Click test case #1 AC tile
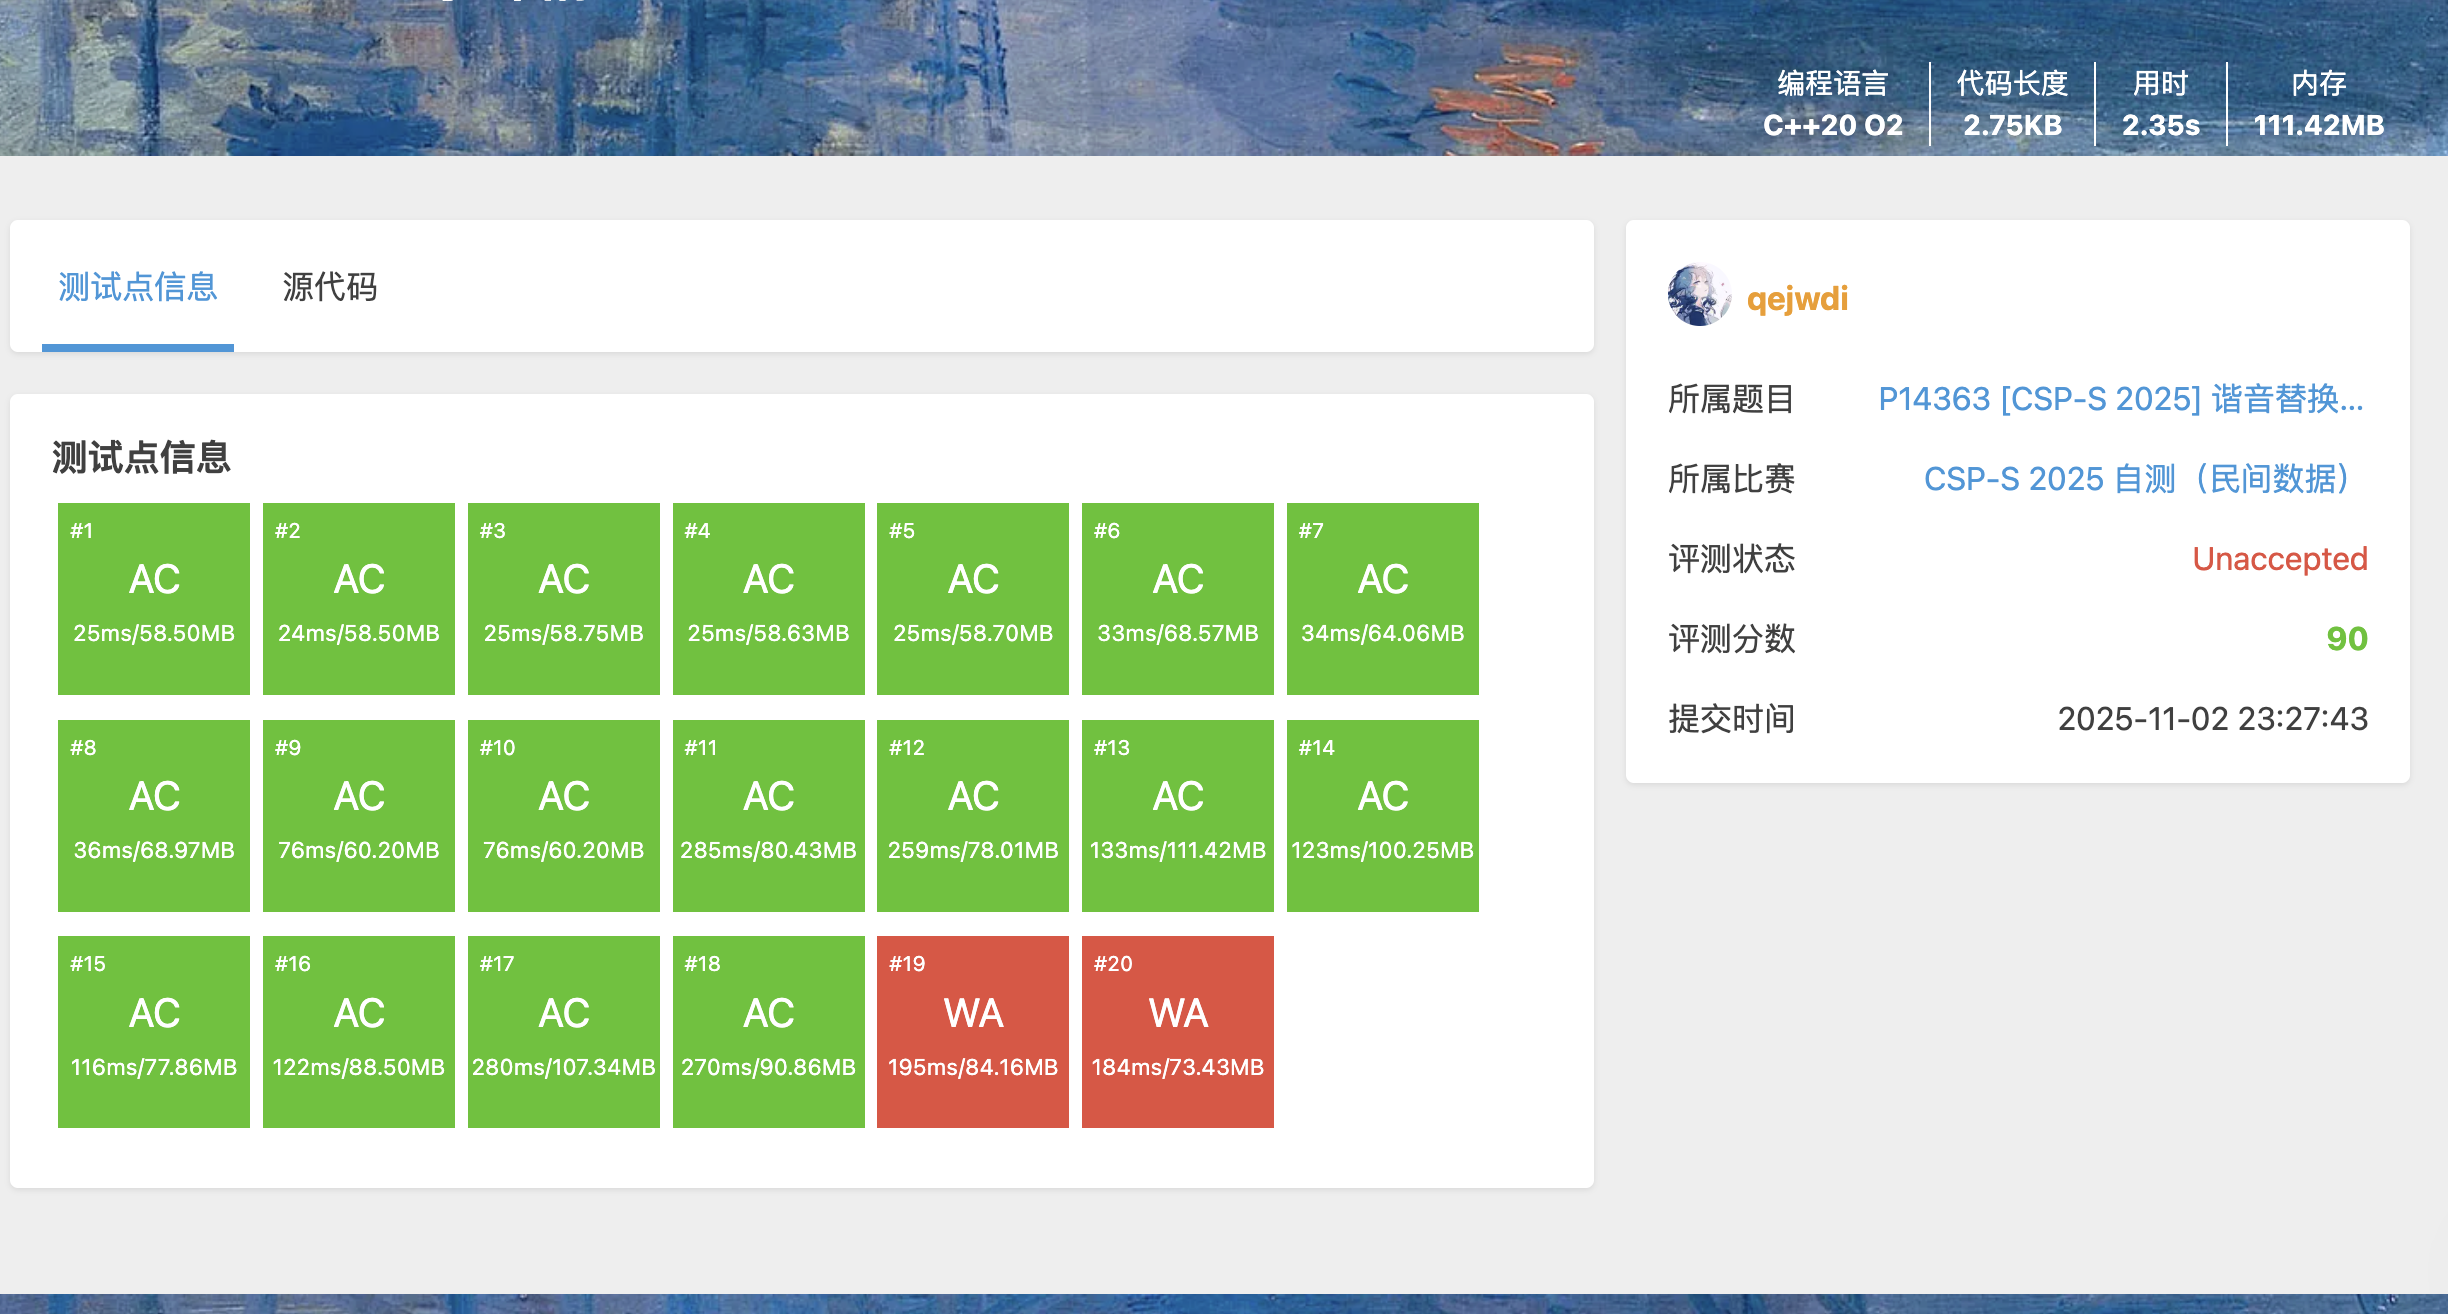 (154, 598)
